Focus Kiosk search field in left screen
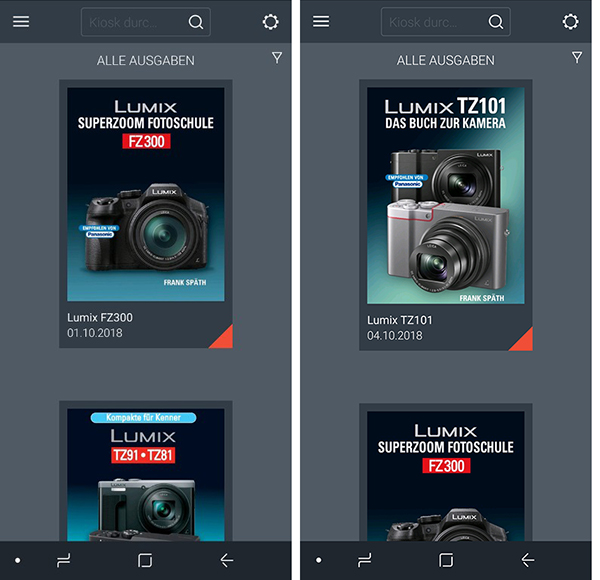The image size is (600, 580). (146, 22)
